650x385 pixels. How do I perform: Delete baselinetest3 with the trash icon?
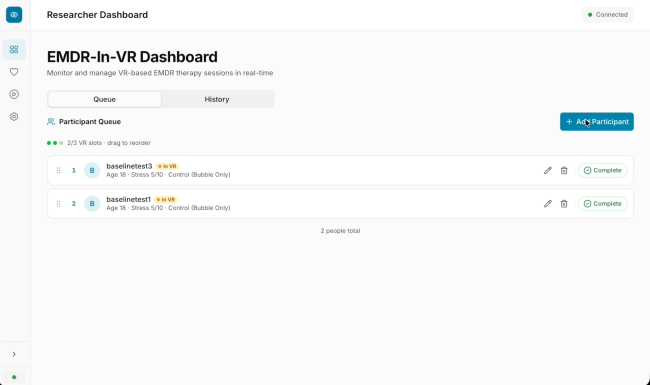pos(564,170)
